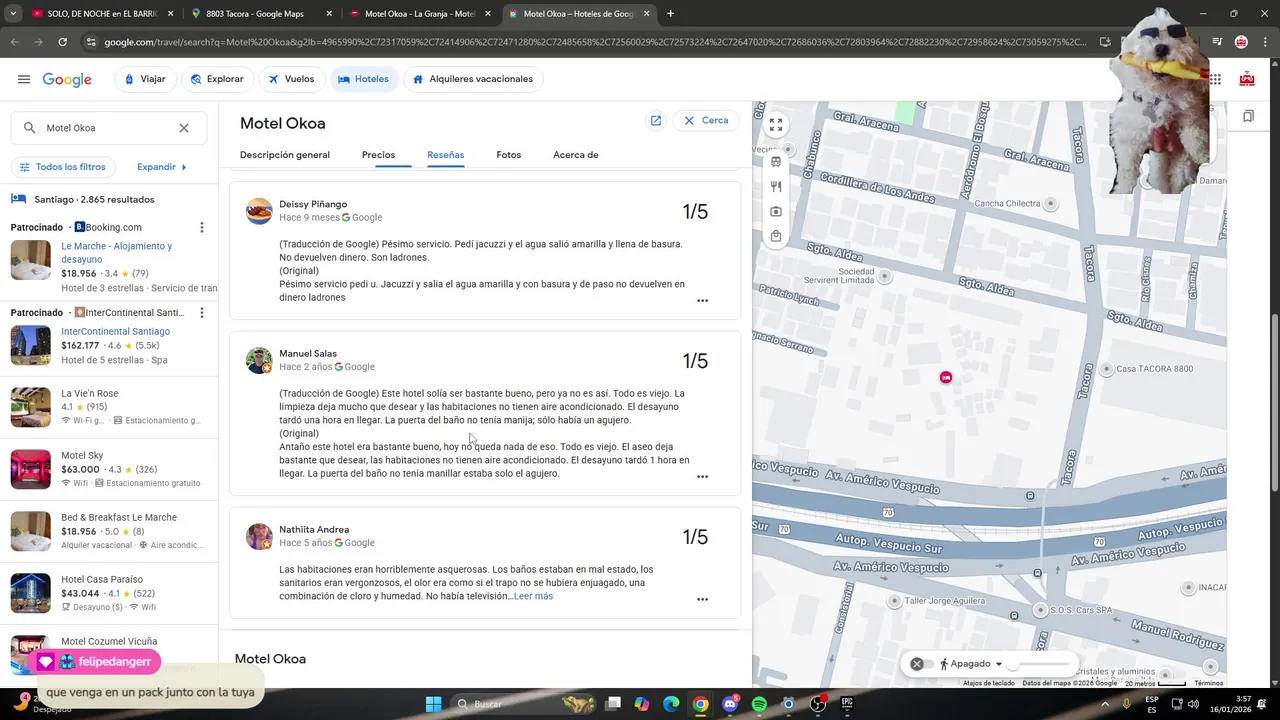Open Precios tab
The image size is (1280, 720).
coord(378,155)
